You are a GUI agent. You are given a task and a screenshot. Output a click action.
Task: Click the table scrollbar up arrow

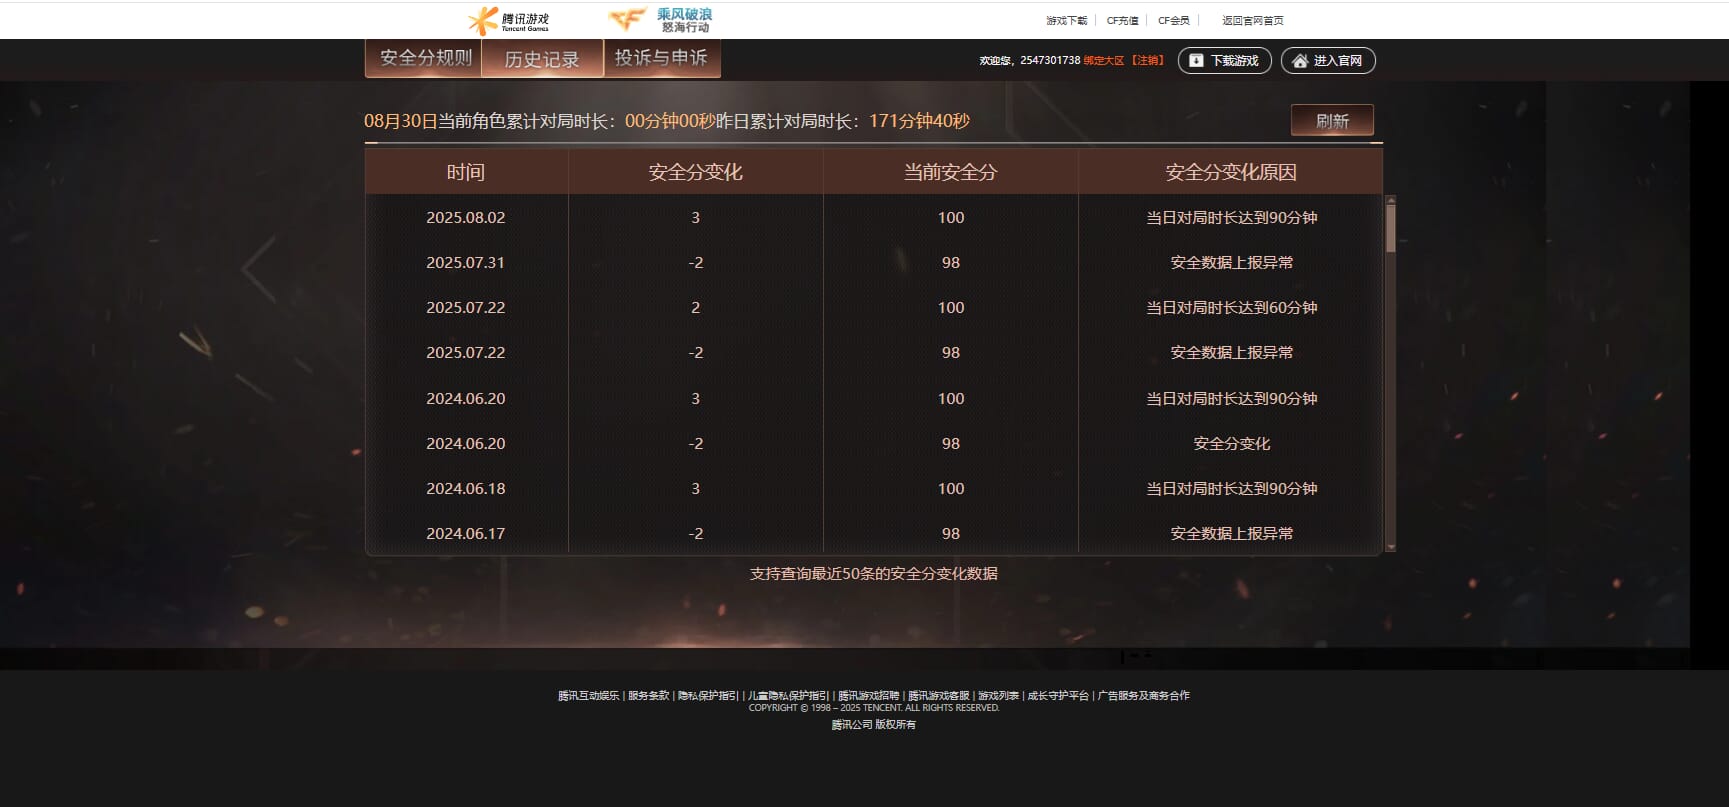pos(1390,200)
